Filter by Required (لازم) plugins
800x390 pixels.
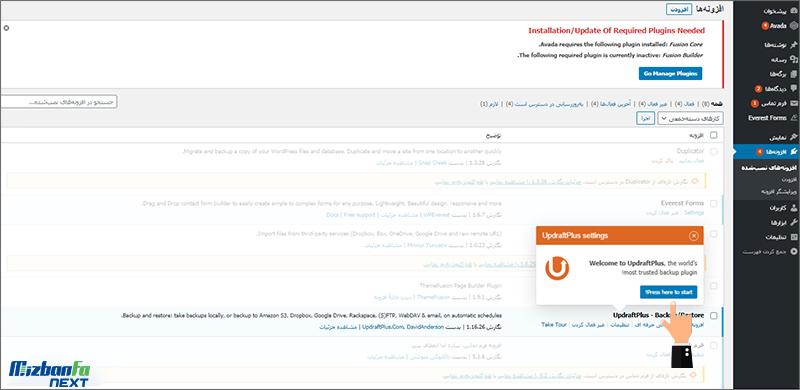point(493,104)
